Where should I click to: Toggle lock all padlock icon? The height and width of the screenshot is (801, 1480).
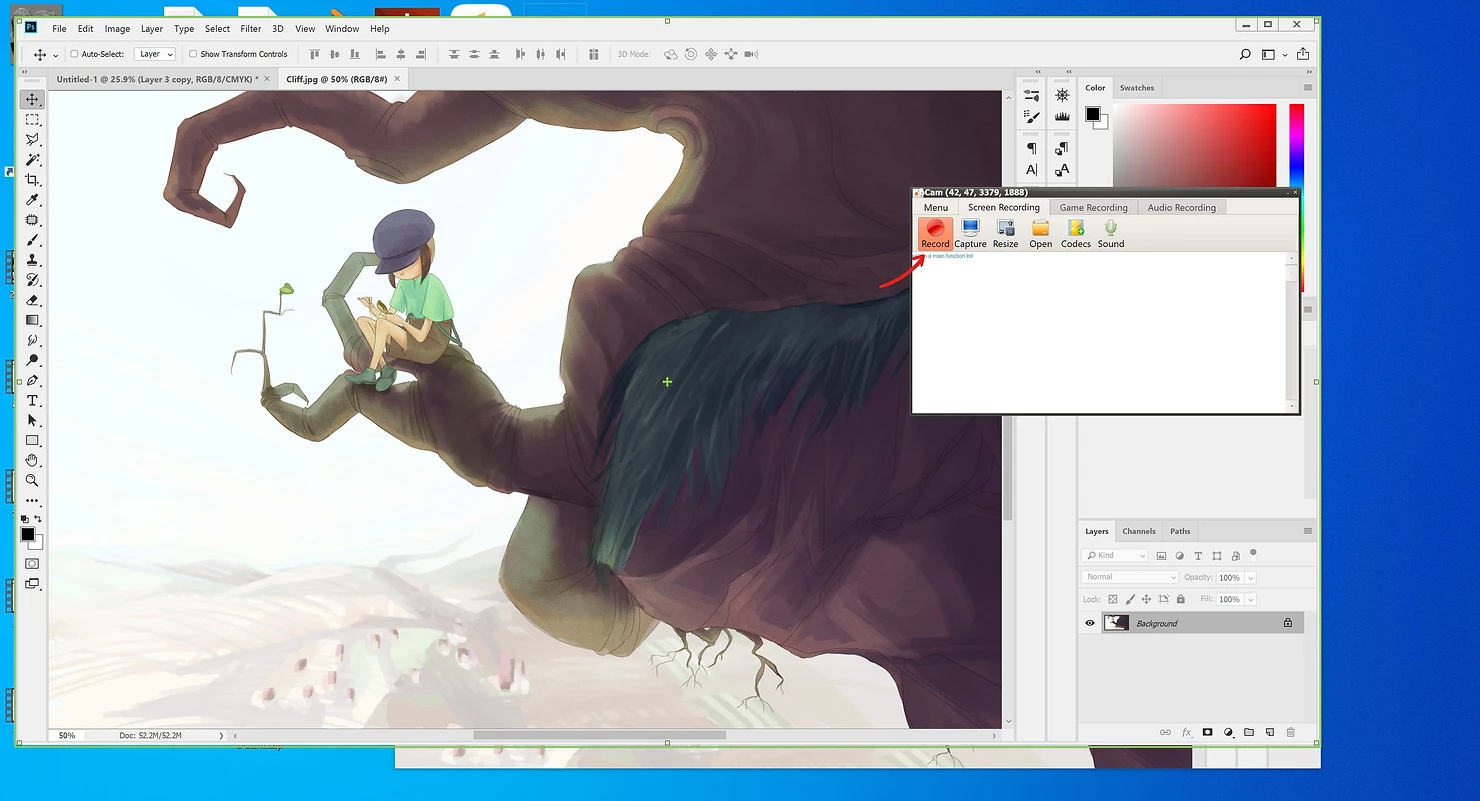[x=1181, y=599]
